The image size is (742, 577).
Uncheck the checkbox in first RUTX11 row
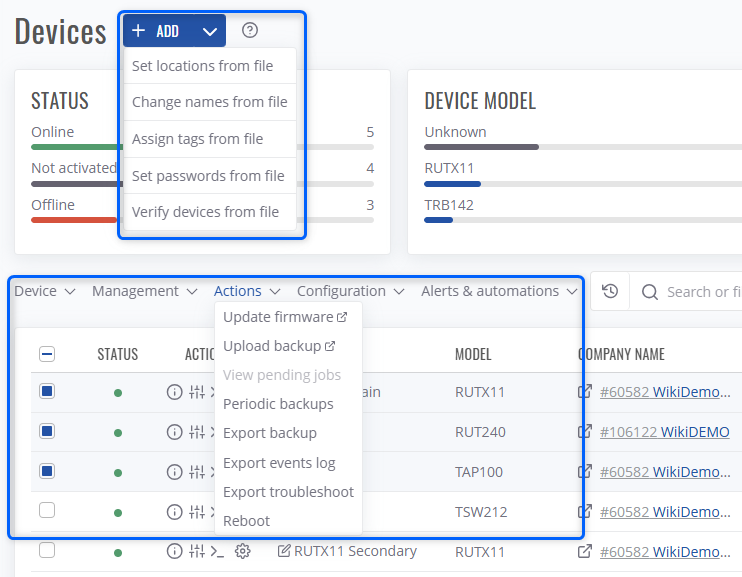click(x=47, y=391)
